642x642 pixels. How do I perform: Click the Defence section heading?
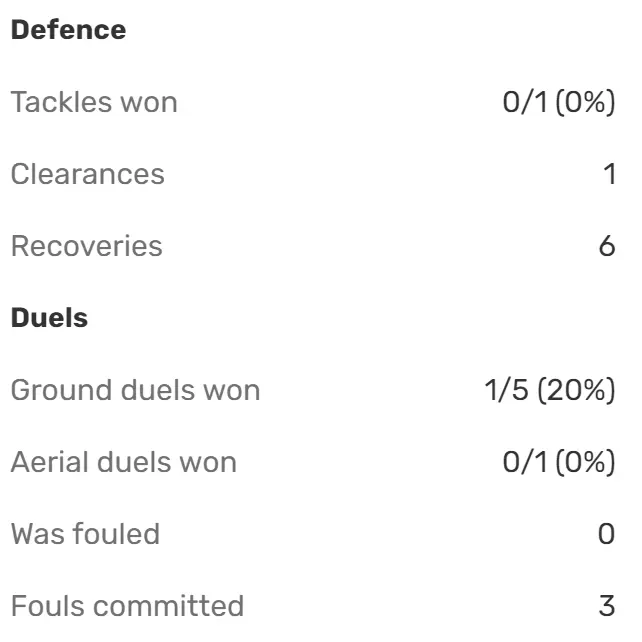coord(68,30)
